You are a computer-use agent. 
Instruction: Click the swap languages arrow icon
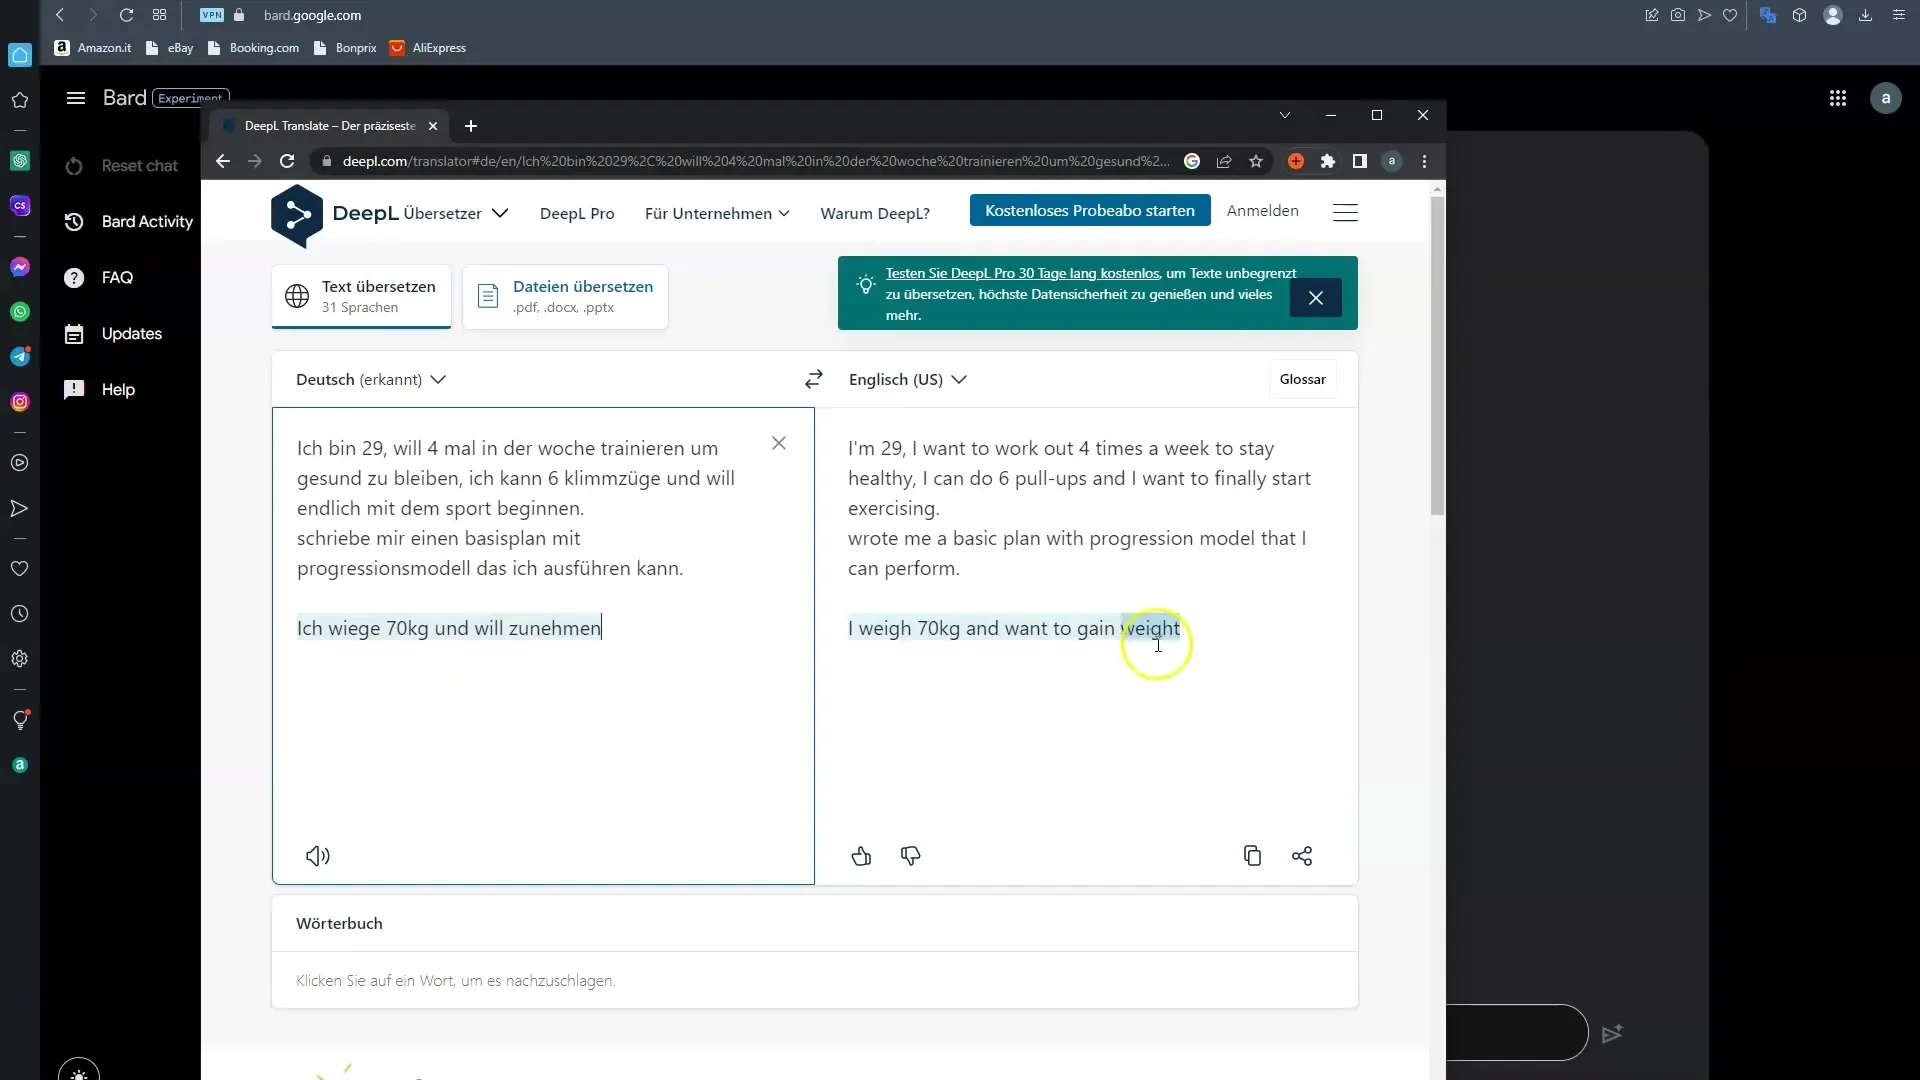(816, 378)
